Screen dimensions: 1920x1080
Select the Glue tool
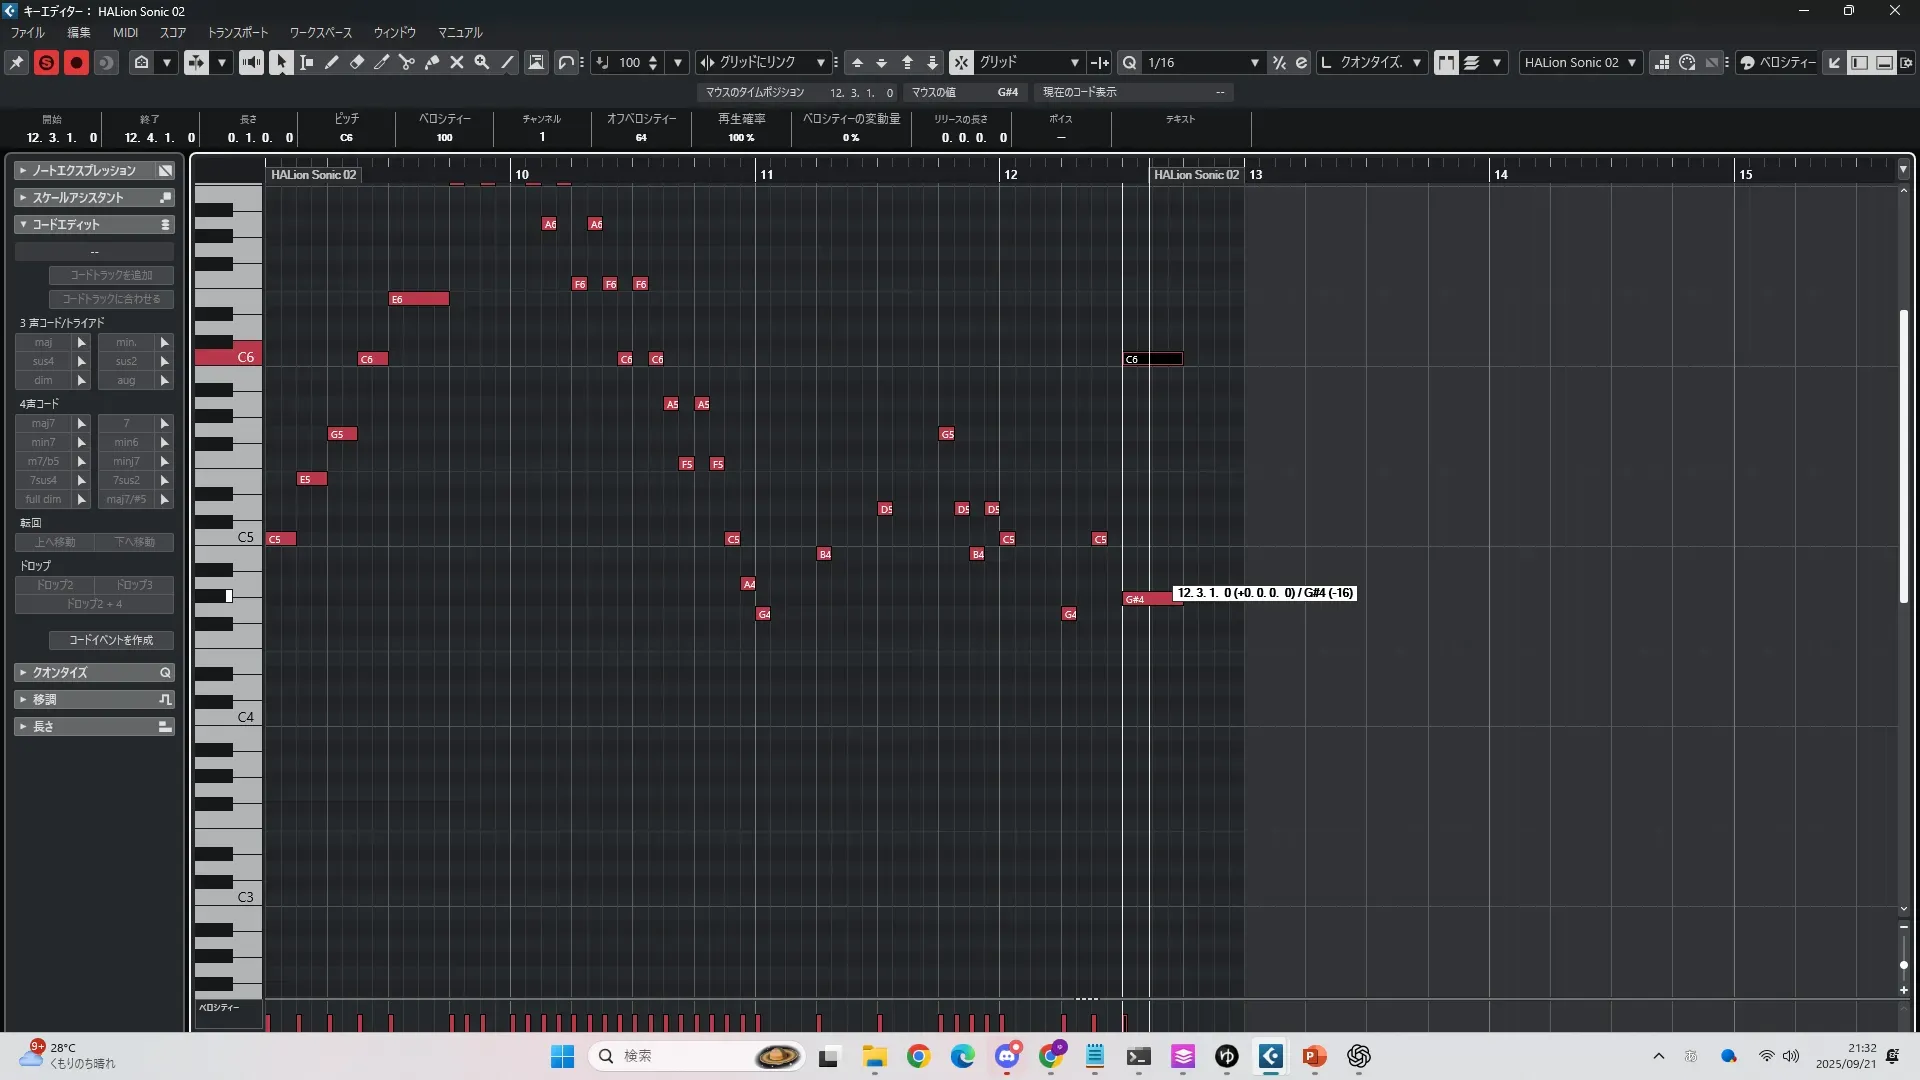click(432, 62)
